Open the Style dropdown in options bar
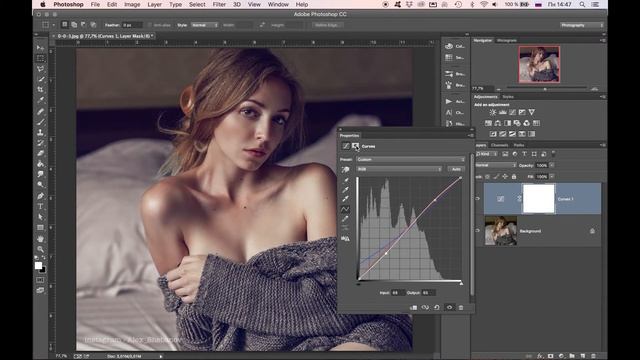This screenshot has width=640, height=360. tap(204, 25)
